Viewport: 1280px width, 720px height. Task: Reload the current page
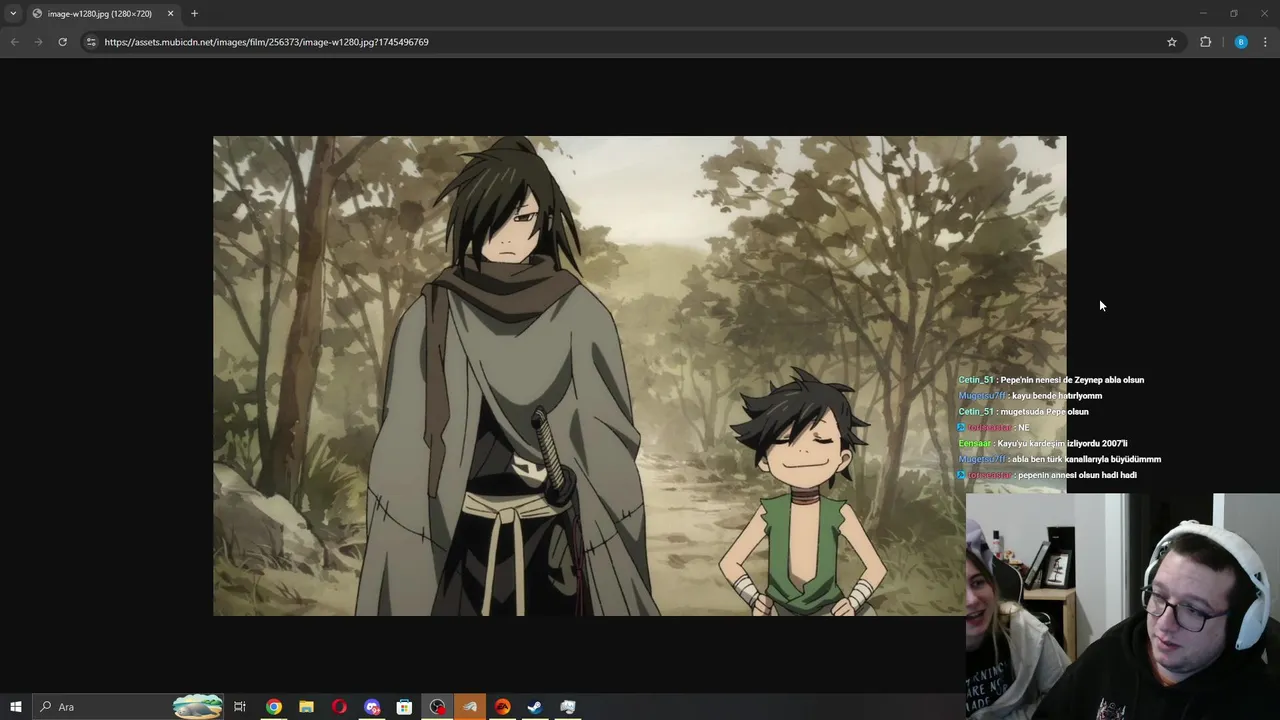62,42
